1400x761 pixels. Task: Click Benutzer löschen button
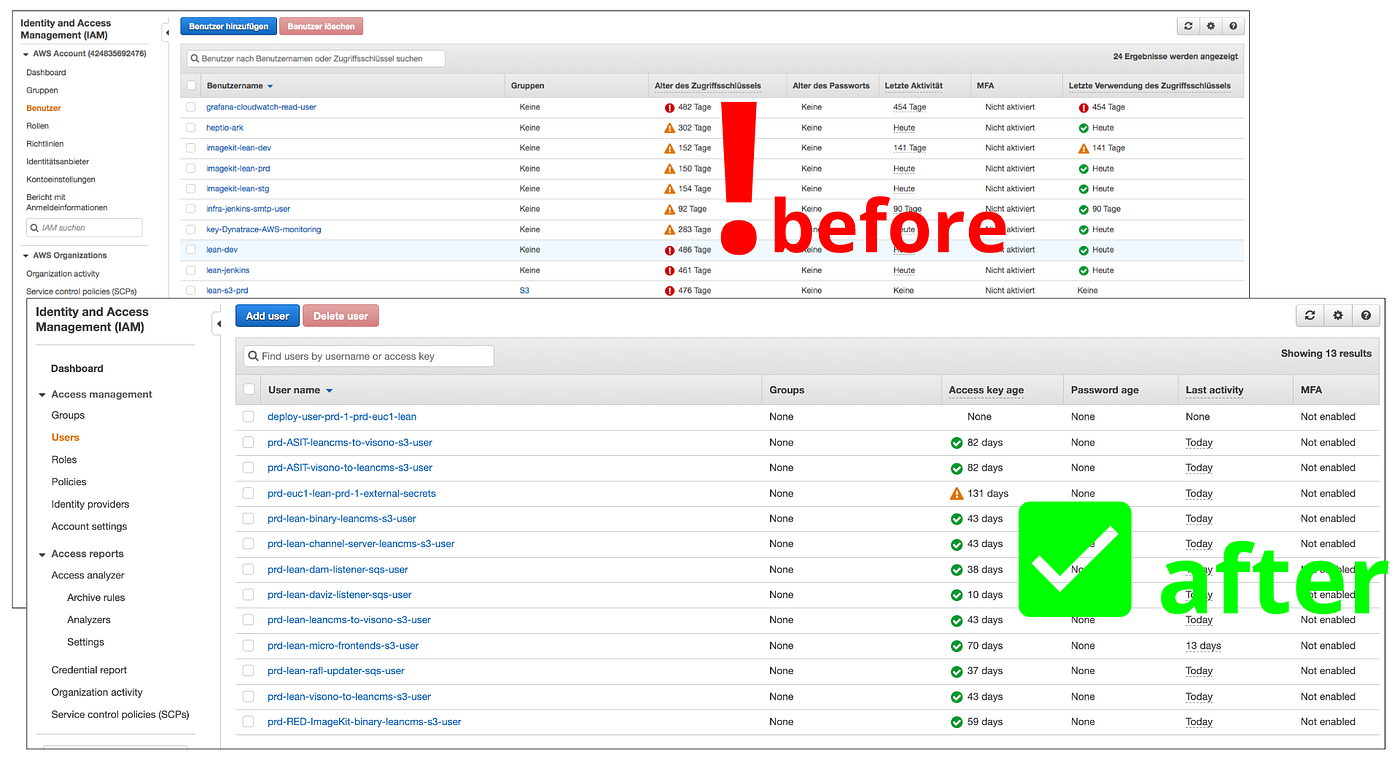[321, 27]
